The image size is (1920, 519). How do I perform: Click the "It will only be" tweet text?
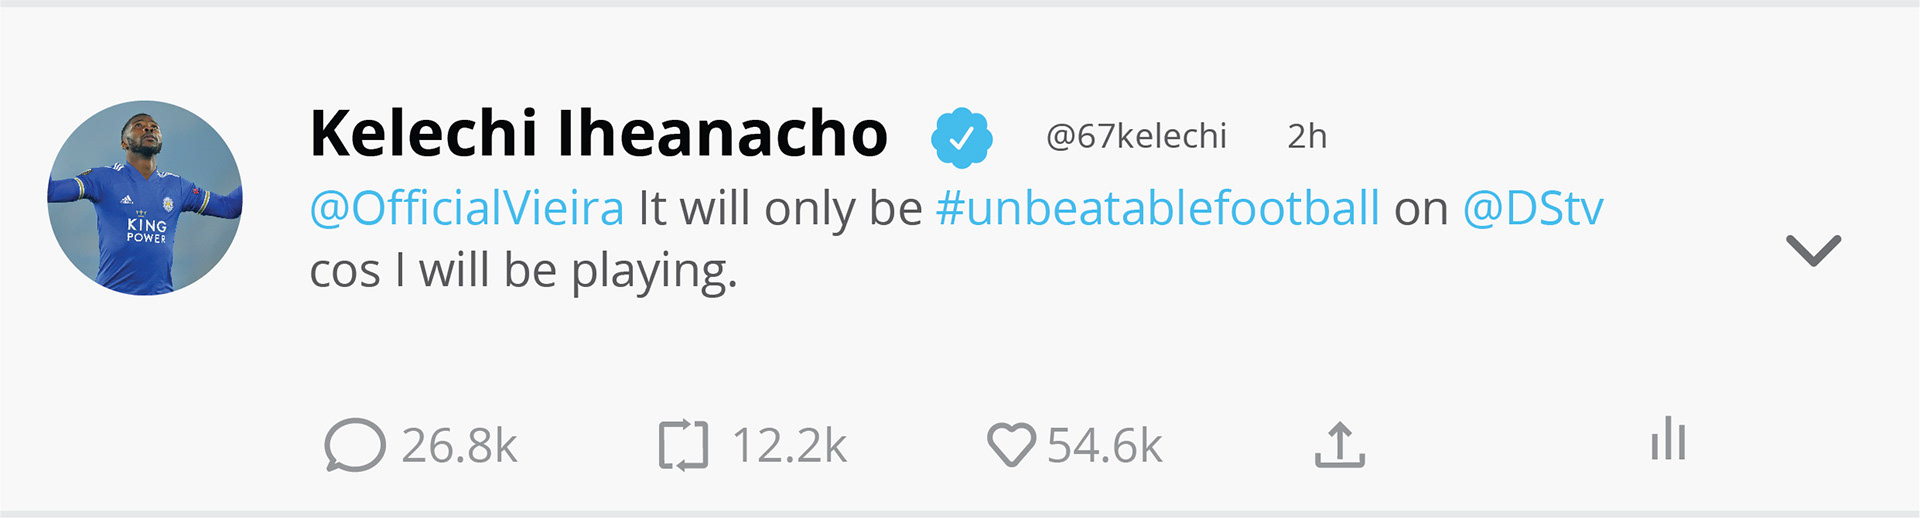(780, 209)
